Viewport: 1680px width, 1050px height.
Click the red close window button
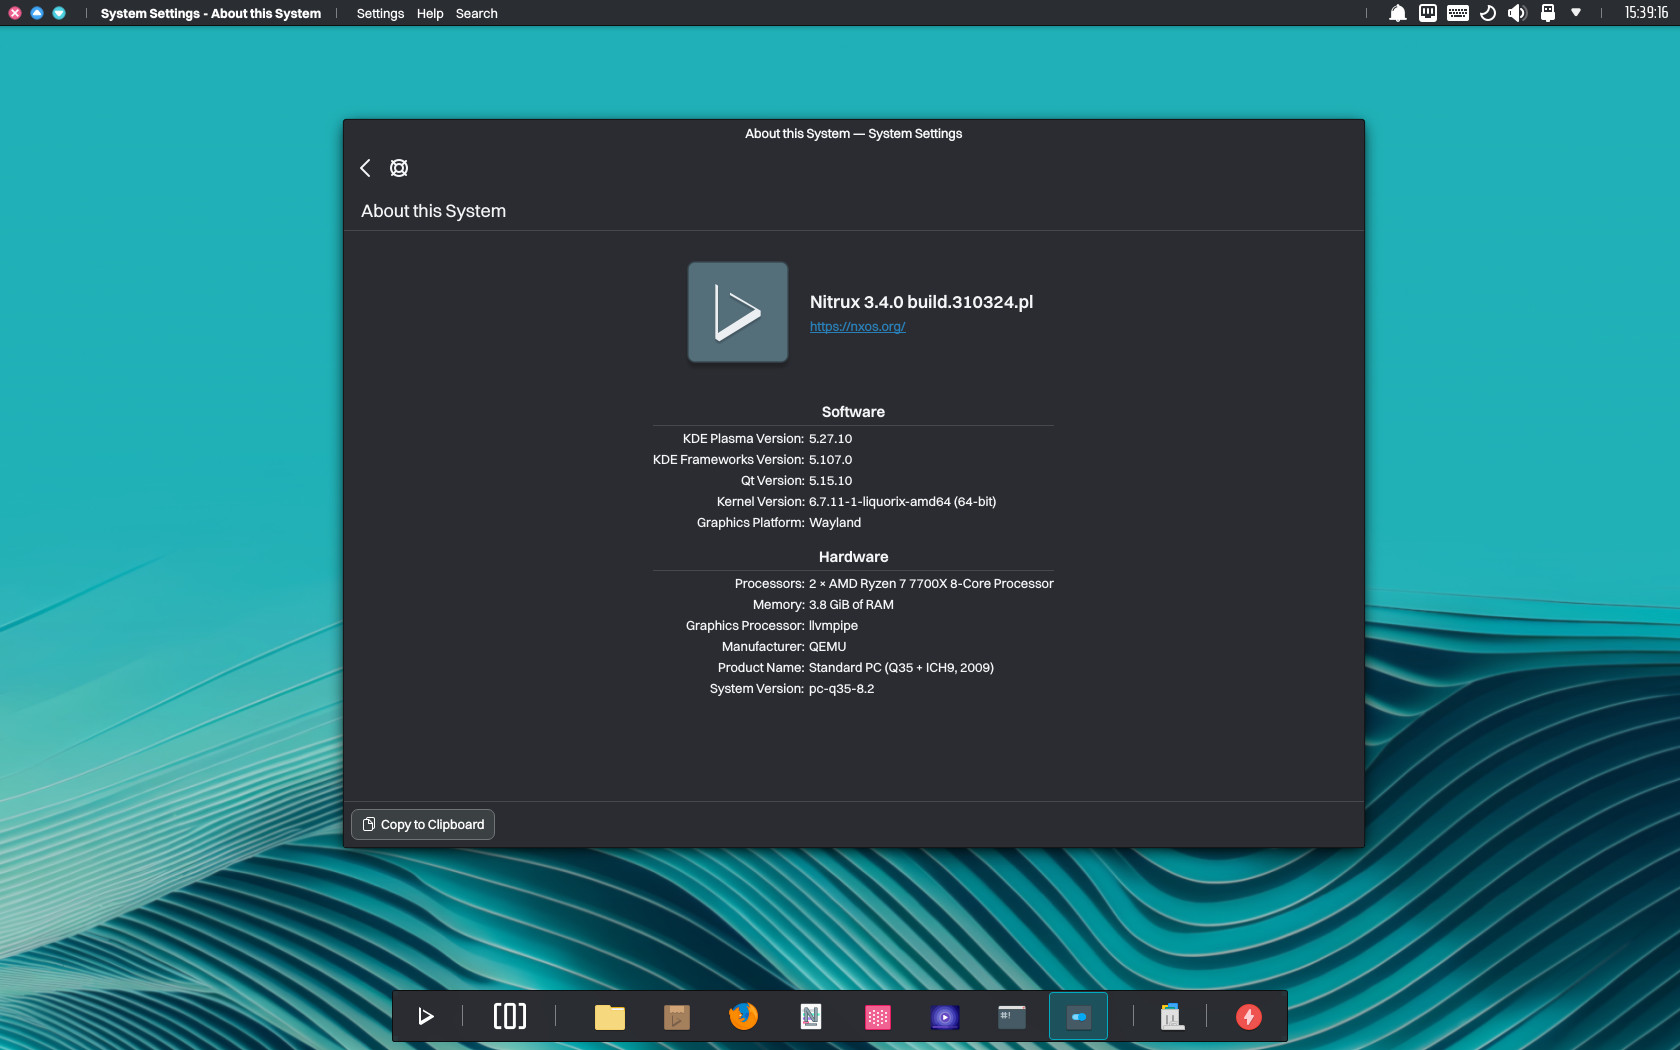click(x=15, y=13)
